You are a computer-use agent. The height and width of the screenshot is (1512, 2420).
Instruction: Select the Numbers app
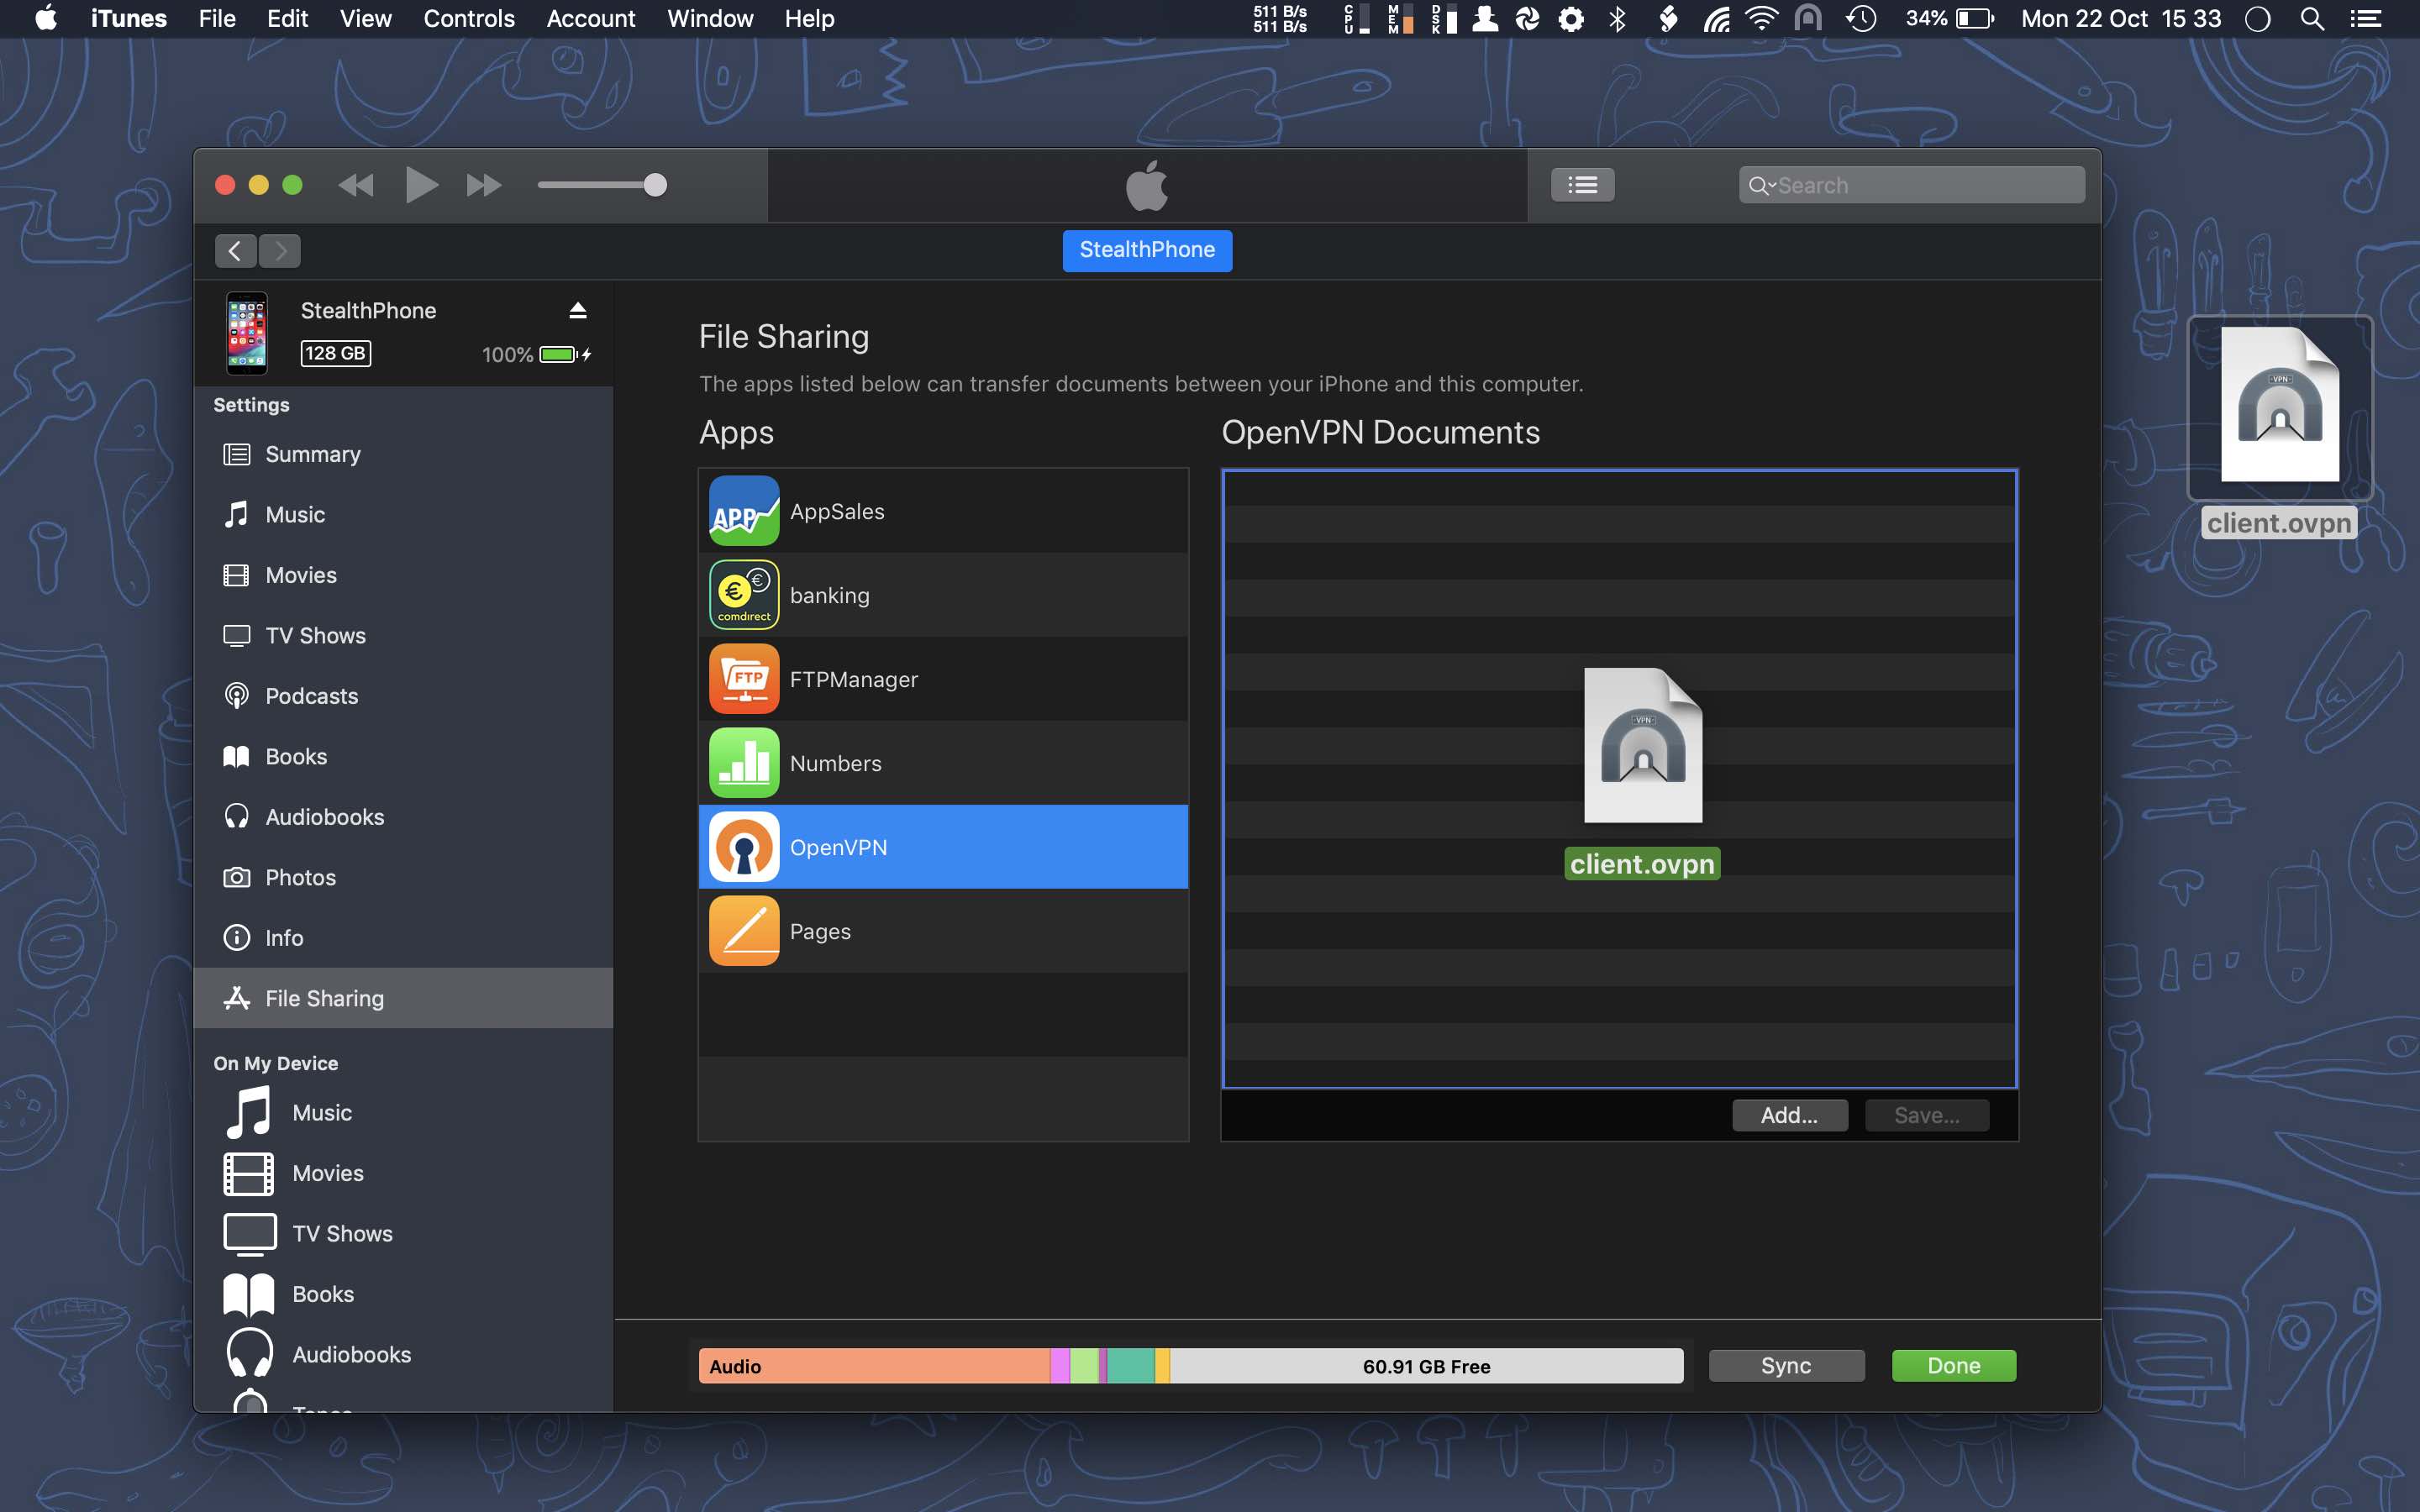tap(943, 763)
